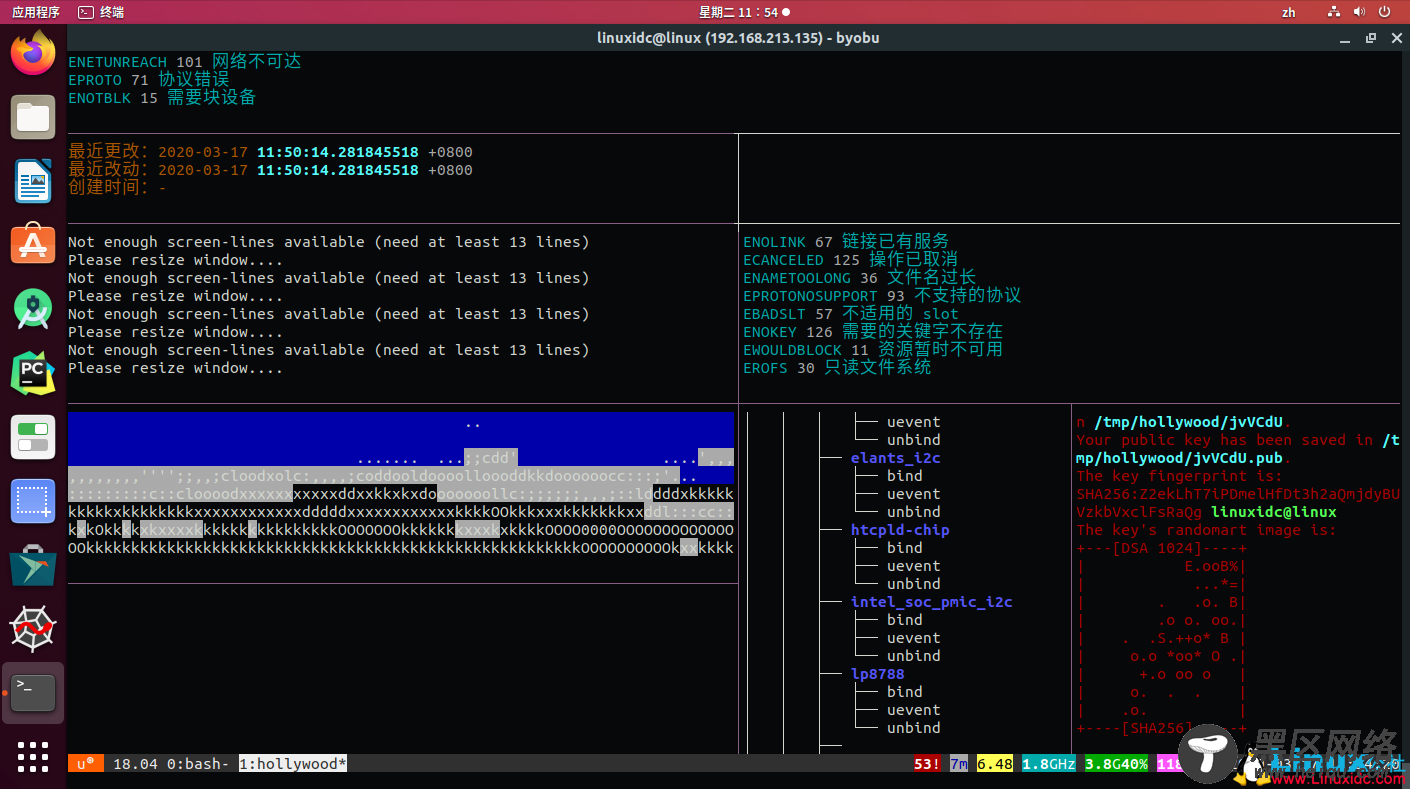Image resolution: width=1410 pixels, height=789 pixels.
Task: Click the ENAMETOOLONG 36 line
Action: click(x=859, y=278)
